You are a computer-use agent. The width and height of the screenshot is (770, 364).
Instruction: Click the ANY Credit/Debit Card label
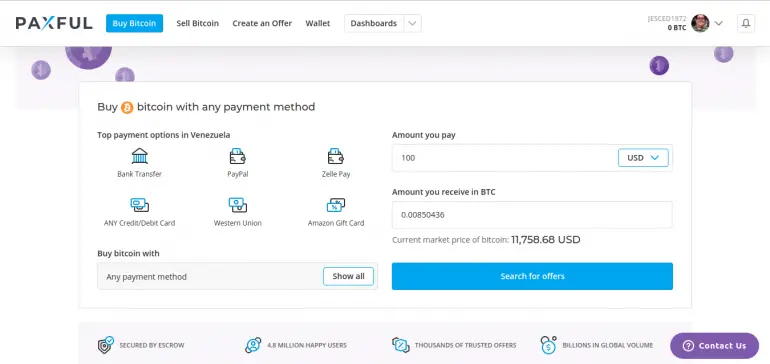point(139,223)
